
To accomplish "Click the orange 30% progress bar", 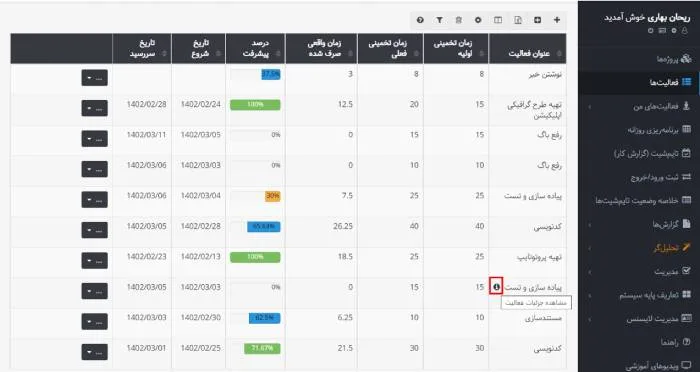I will tap(273, 196).
